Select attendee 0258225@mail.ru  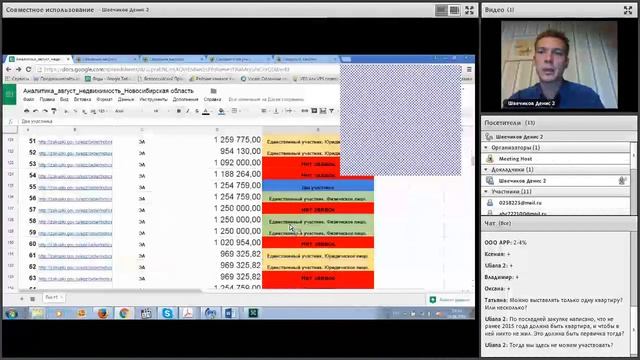tap(557, 203)
